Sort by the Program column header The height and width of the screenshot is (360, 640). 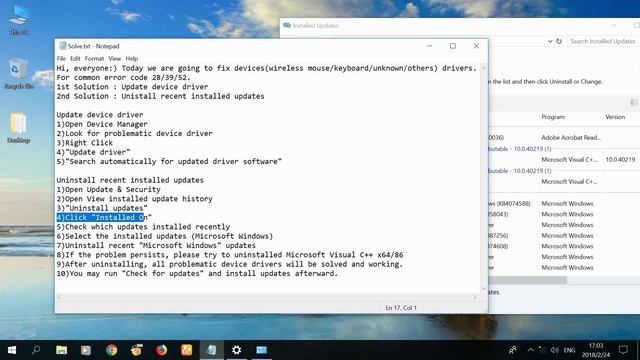click(553, 117)
